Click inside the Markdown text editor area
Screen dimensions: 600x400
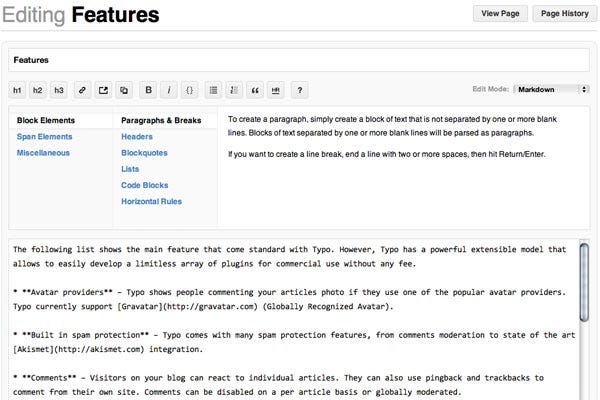click(293, 320)
